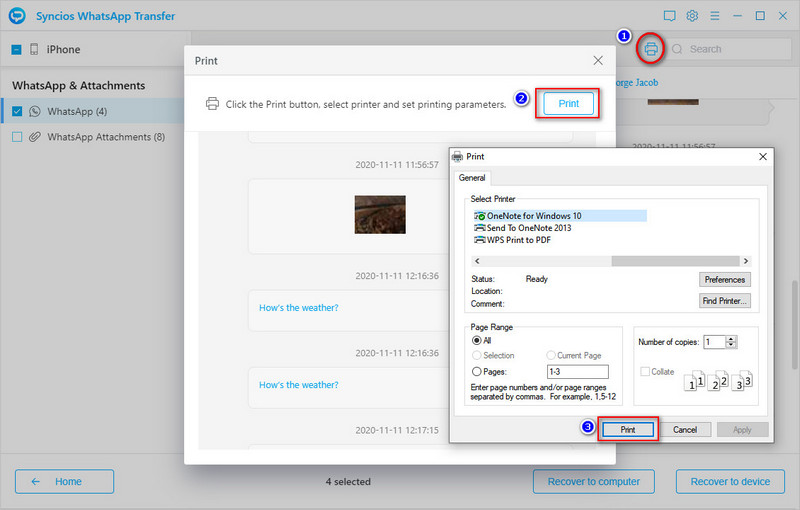Click the Number of copies field
This screenshot has width=800, height=510.
(715, 342)
